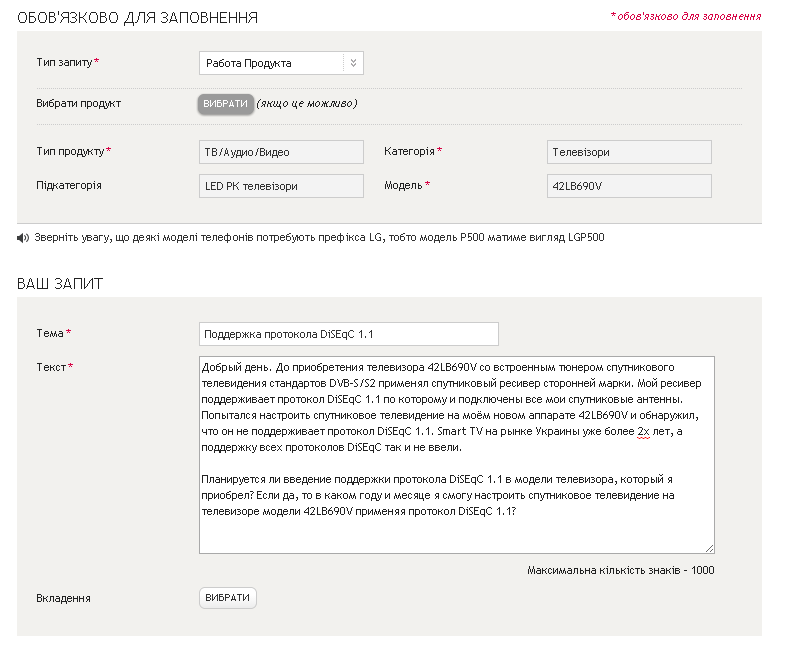Click the Категорія field showing Телевізори
793x658 pixels.
[629, 152]
